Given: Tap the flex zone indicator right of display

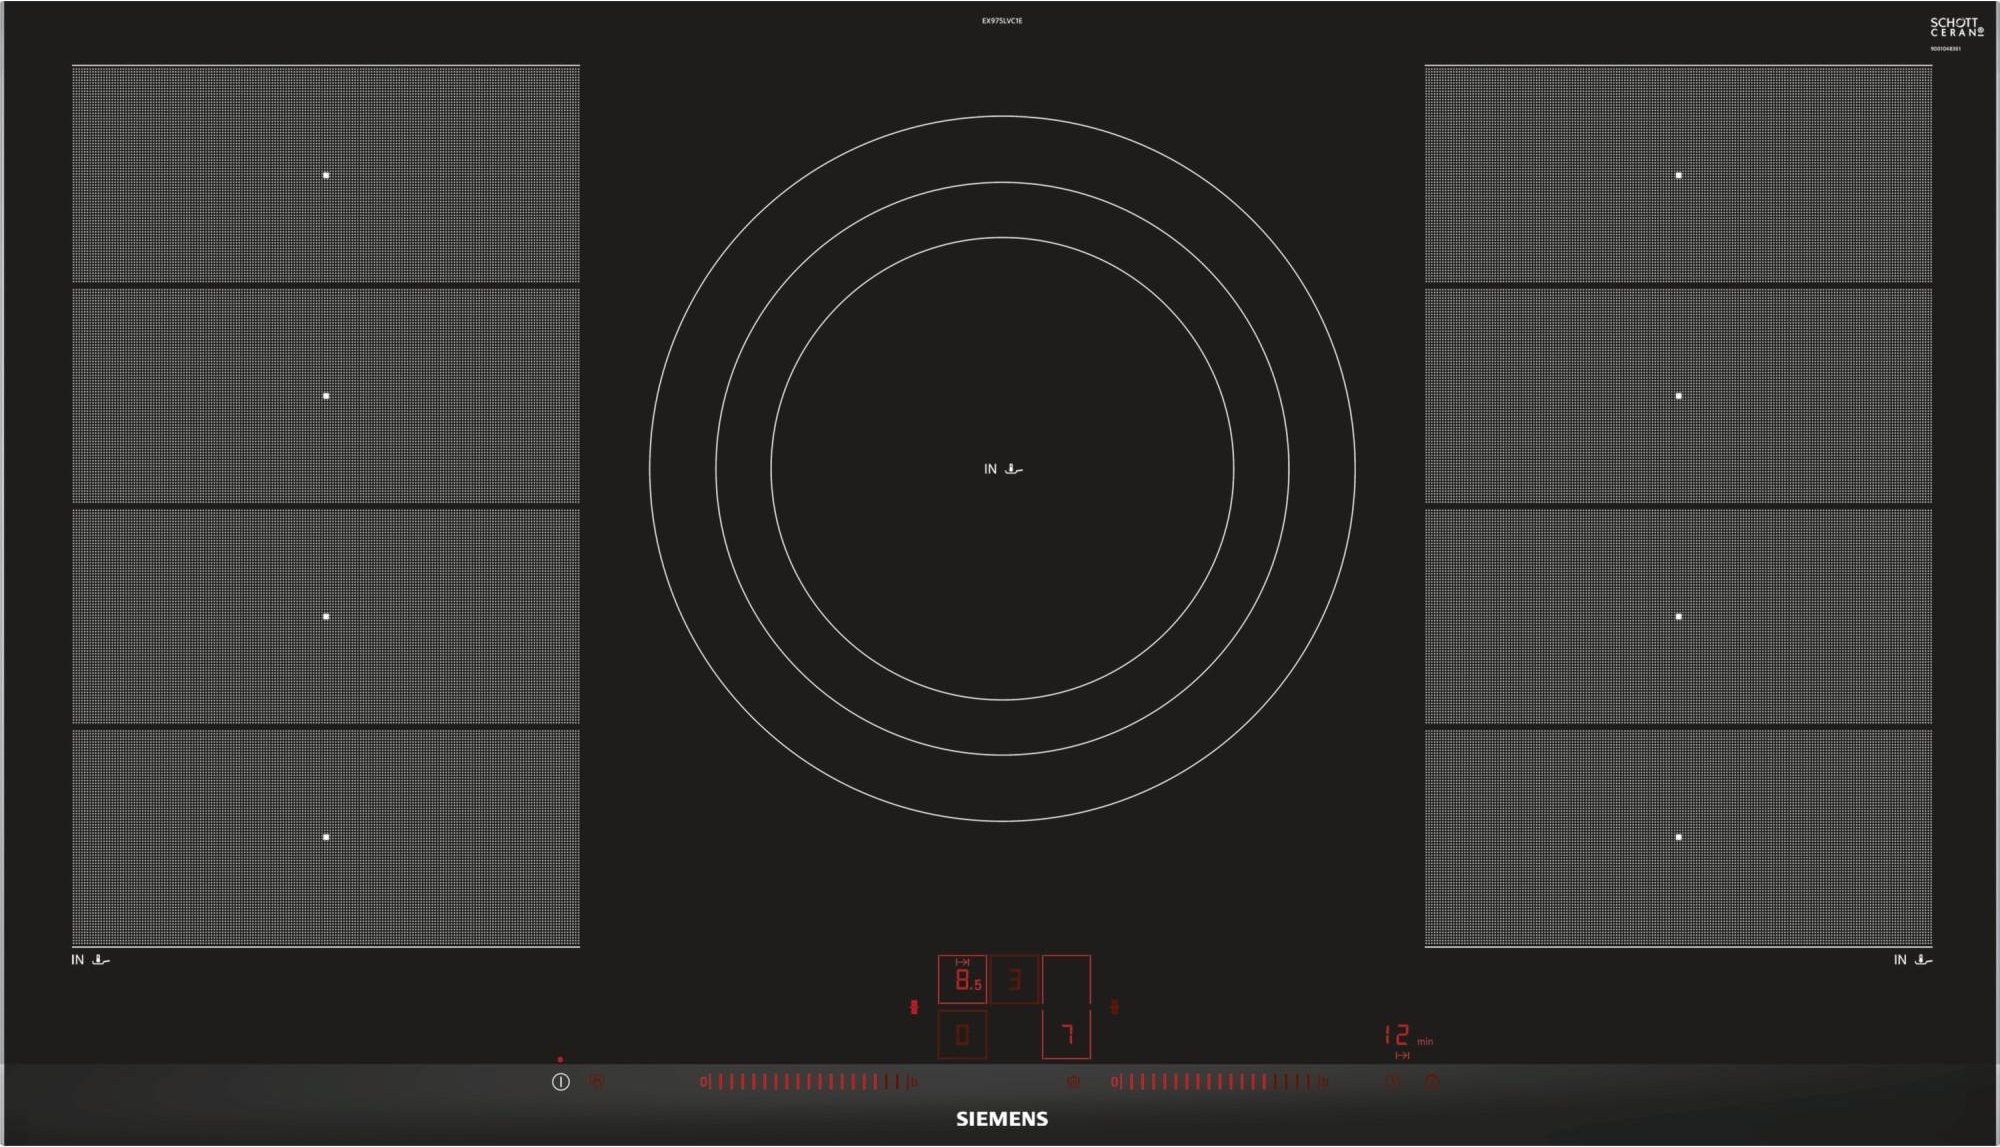Looking at the screenshot, I should [x=1114, y=1007].
